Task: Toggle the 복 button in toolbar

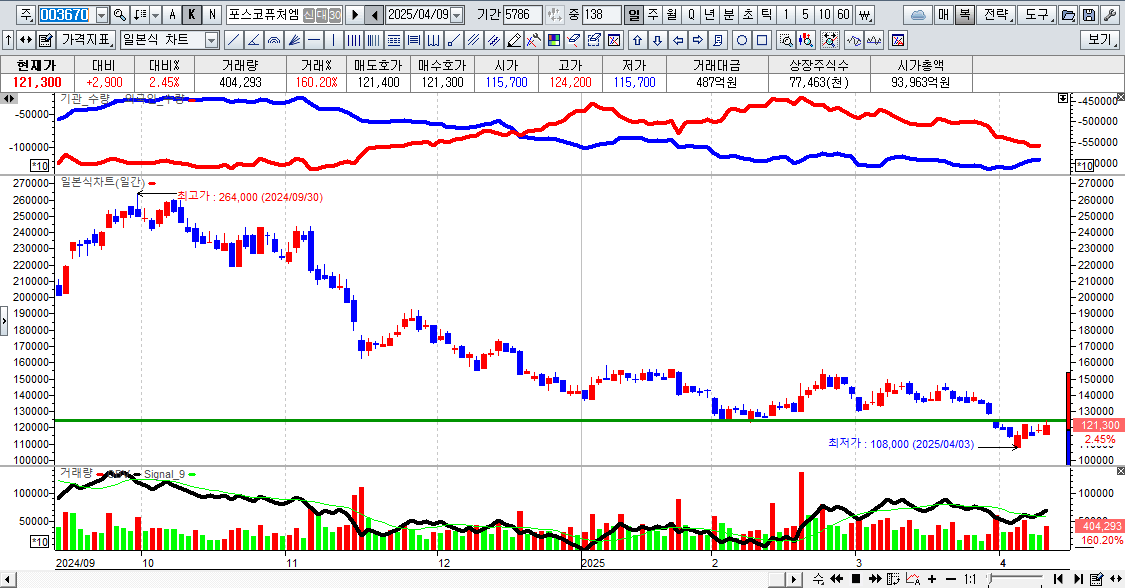Action: point(965,14)
